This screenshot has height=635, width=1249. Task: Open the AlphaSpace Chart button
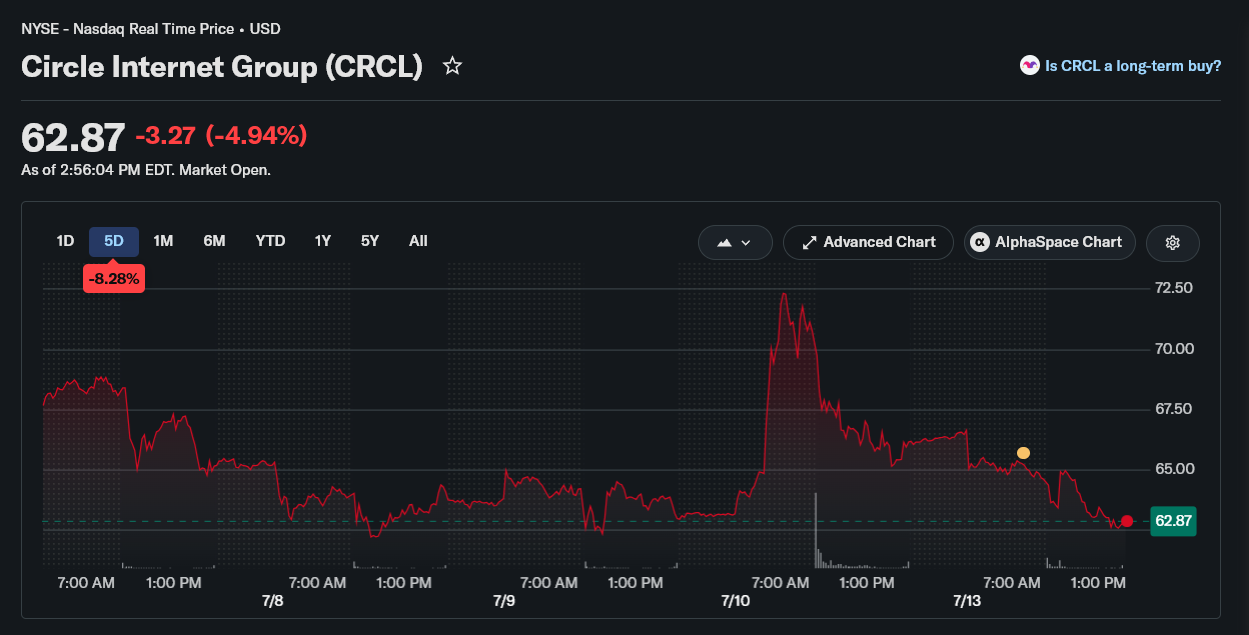[1050, 242]
